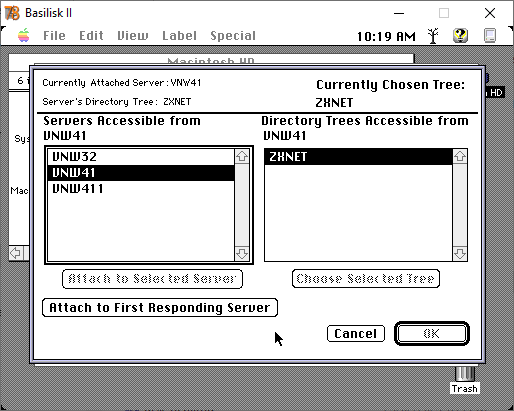Click directory trees list scroll down arrow
The image size is (514, 411).
click(x=460, y=254)
